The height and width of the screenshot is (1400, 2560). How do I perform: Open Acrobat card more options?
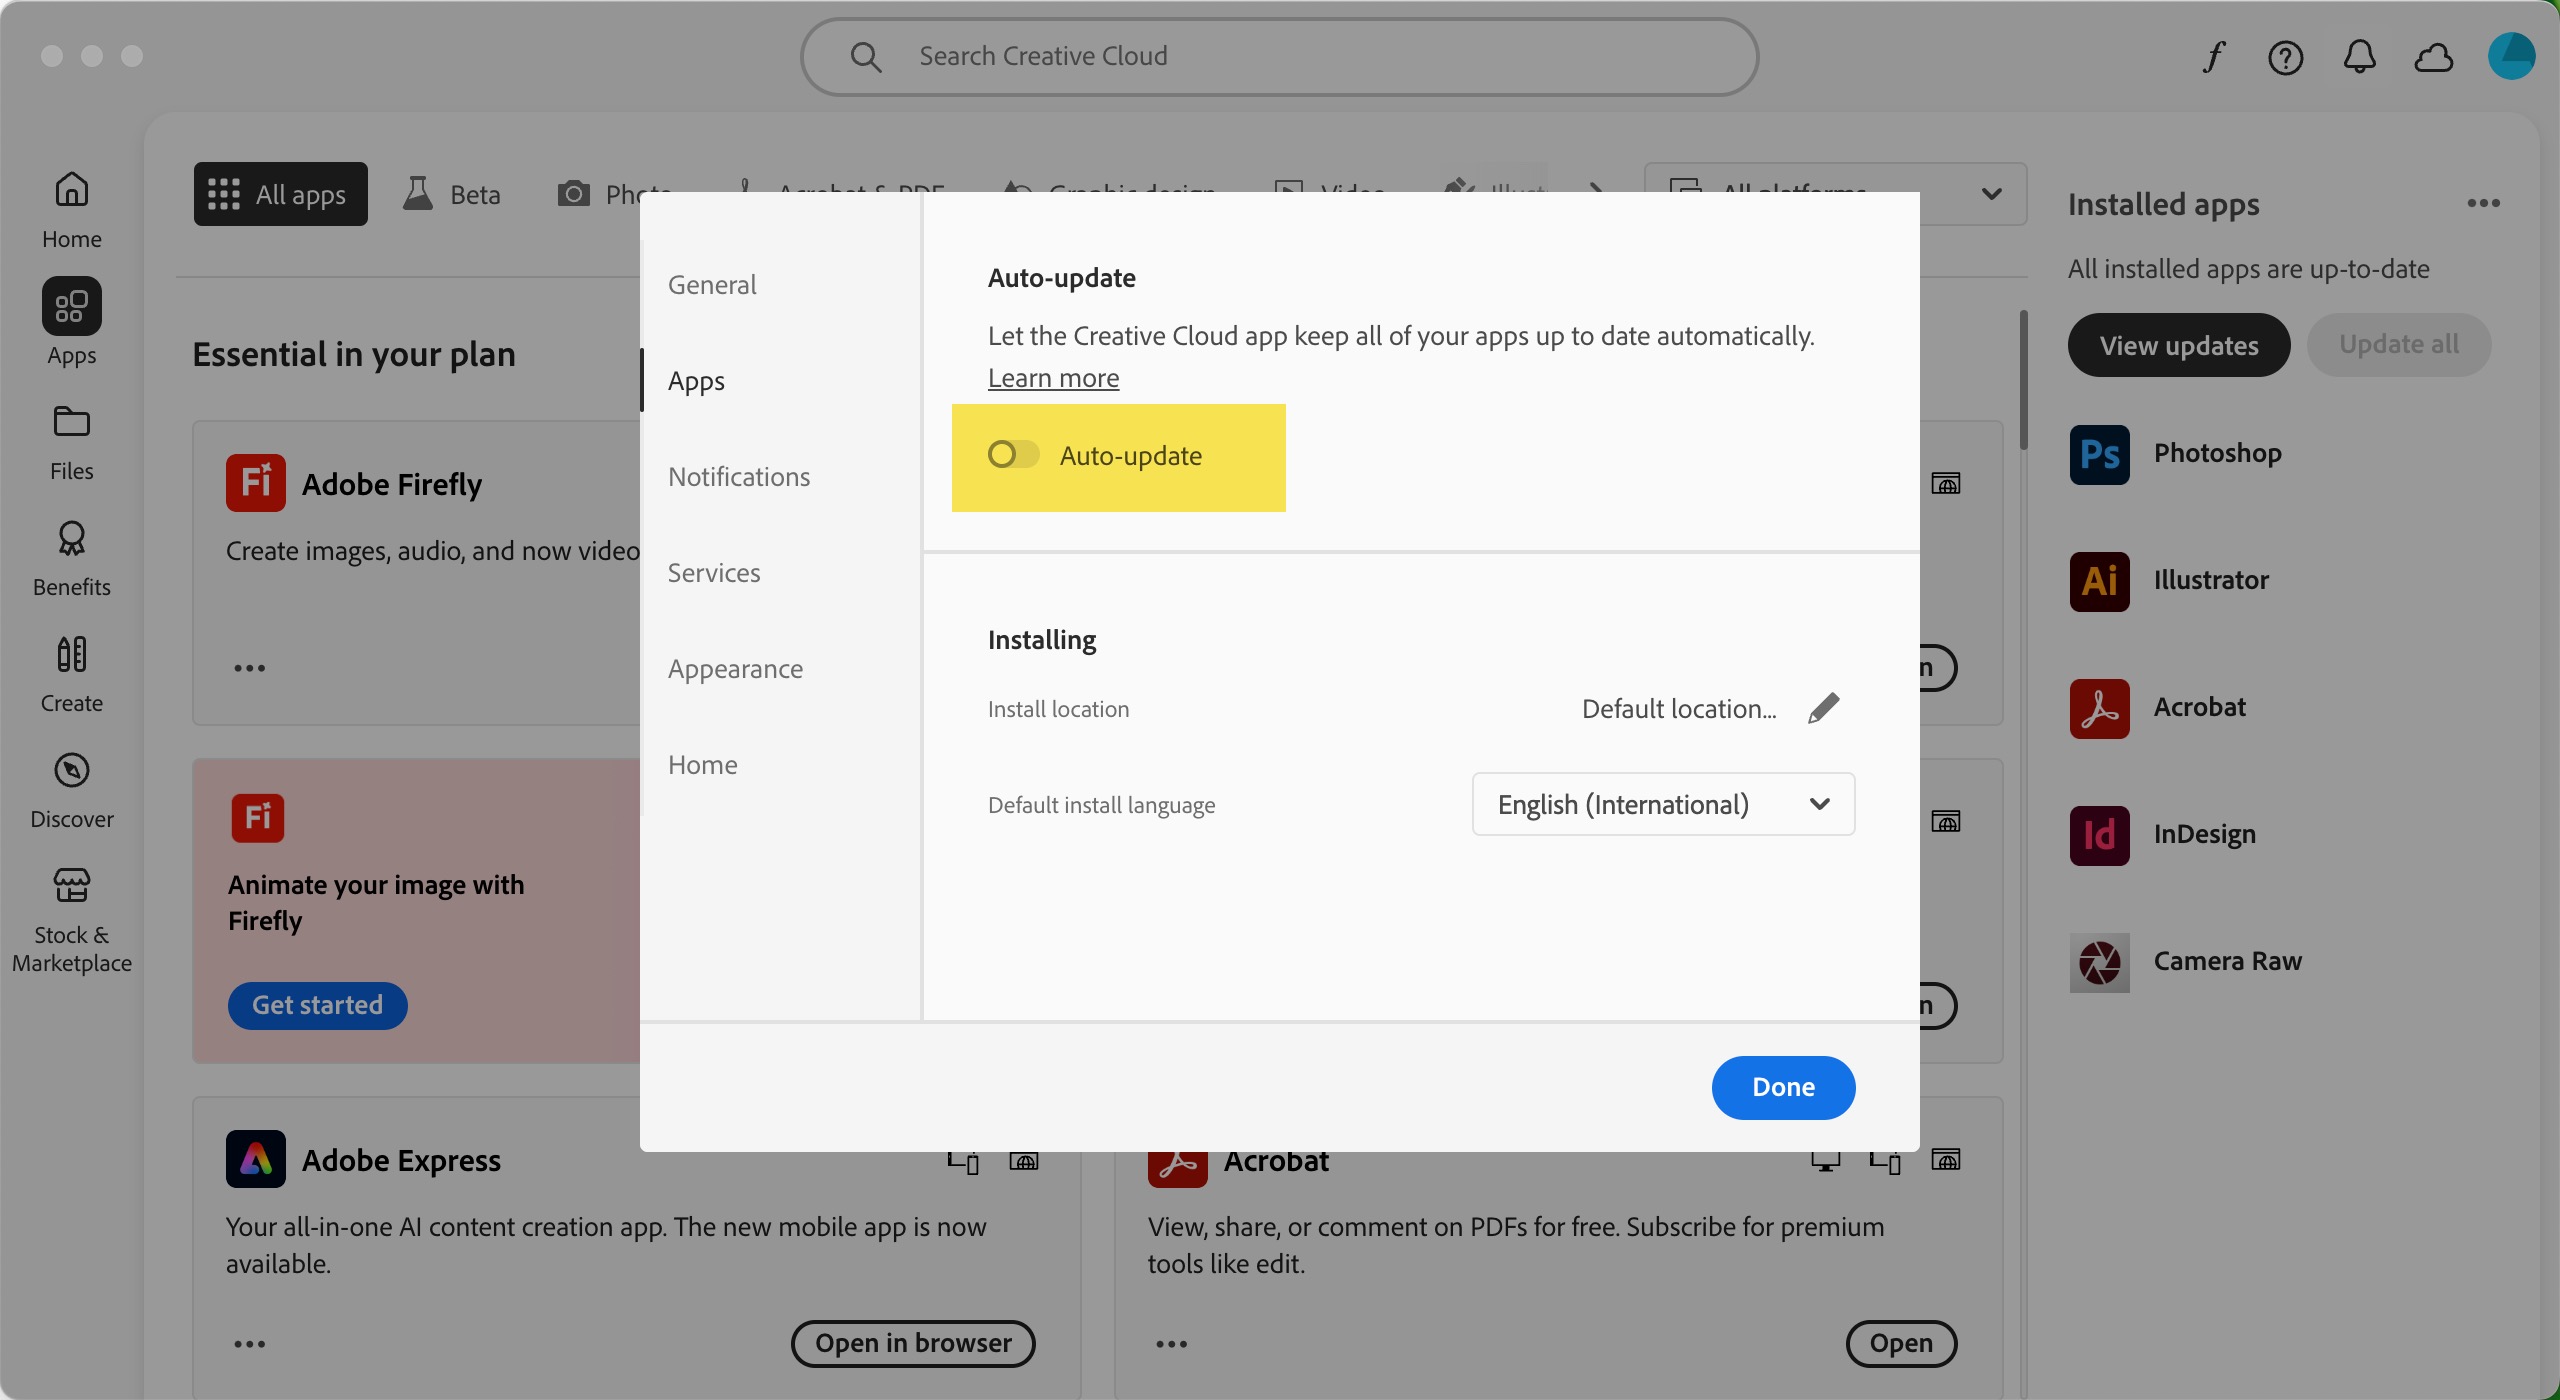1171,1344
